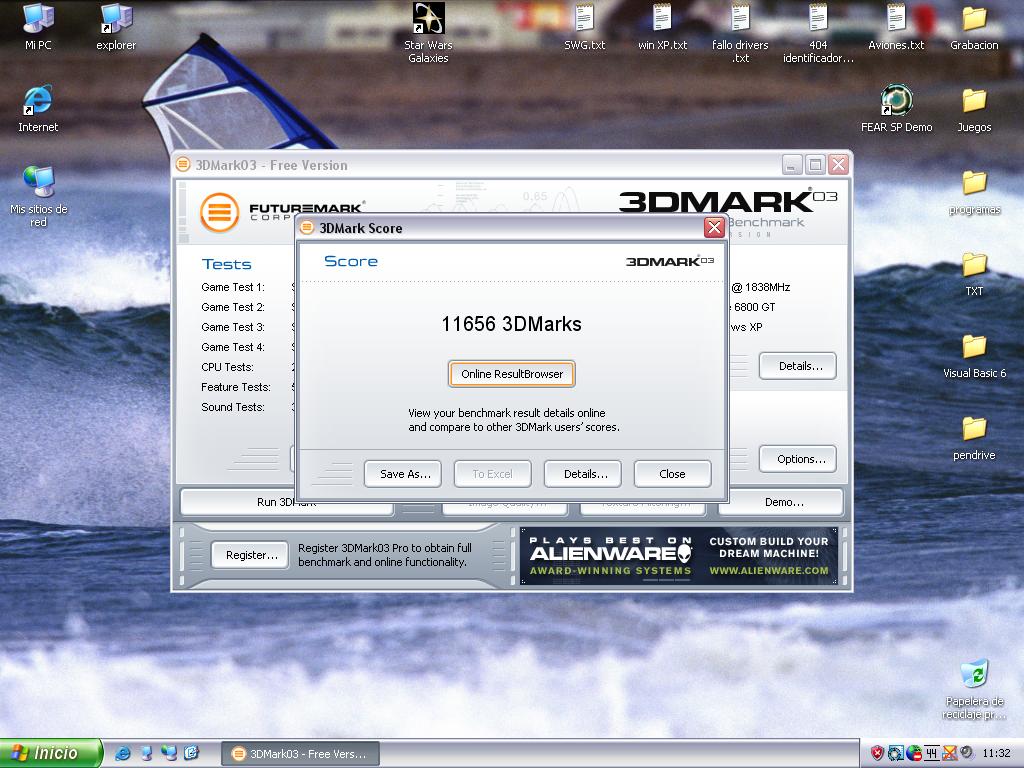Image resolution: width=1024 pixels, height=768 pixels.
Task: Click the Alienware advertisement banner
Action: coord(679,556)
